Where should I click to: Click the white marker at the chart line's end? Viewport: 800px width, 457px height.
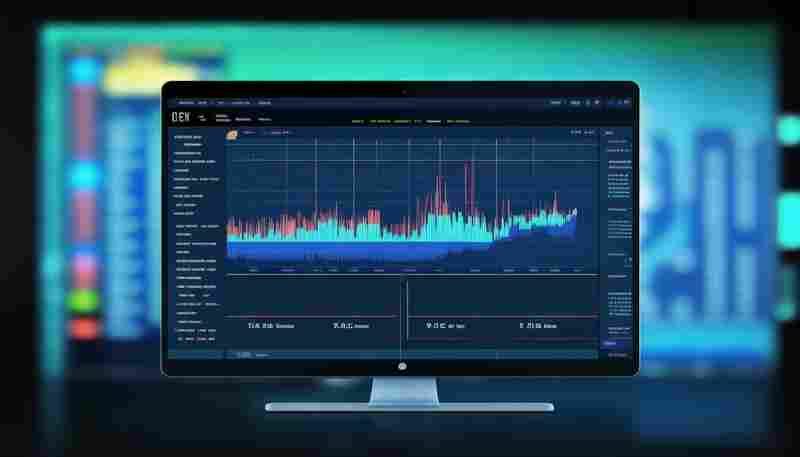click(574, 211)
